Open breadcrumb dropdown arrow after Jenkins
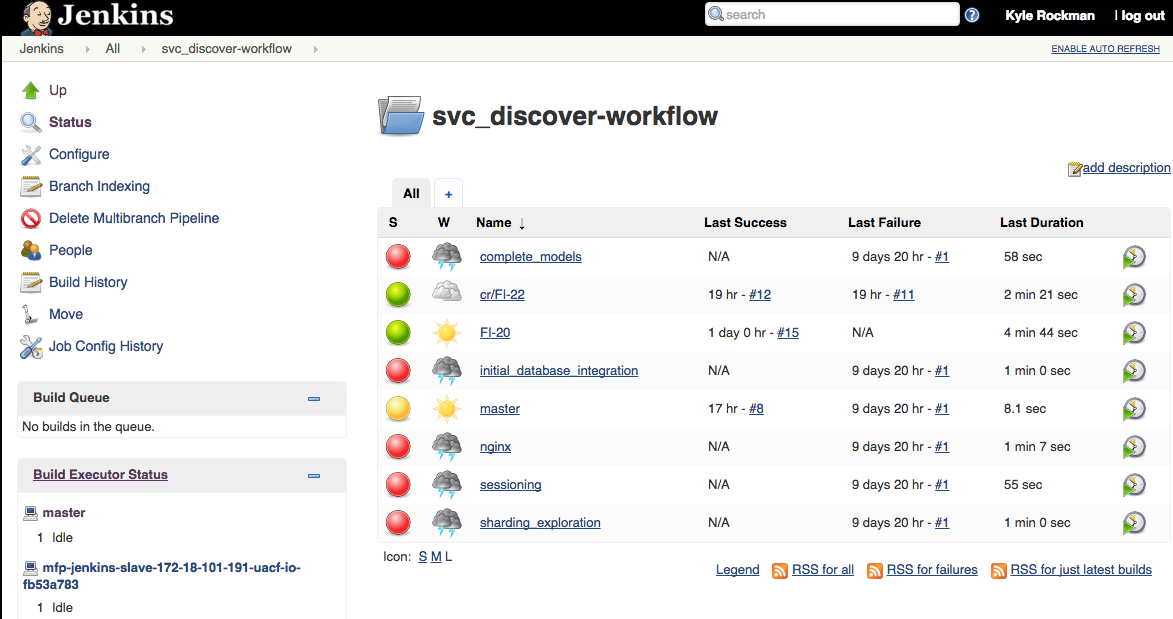This screenshot has height=619, width=1173. click(x=88, y=49)
